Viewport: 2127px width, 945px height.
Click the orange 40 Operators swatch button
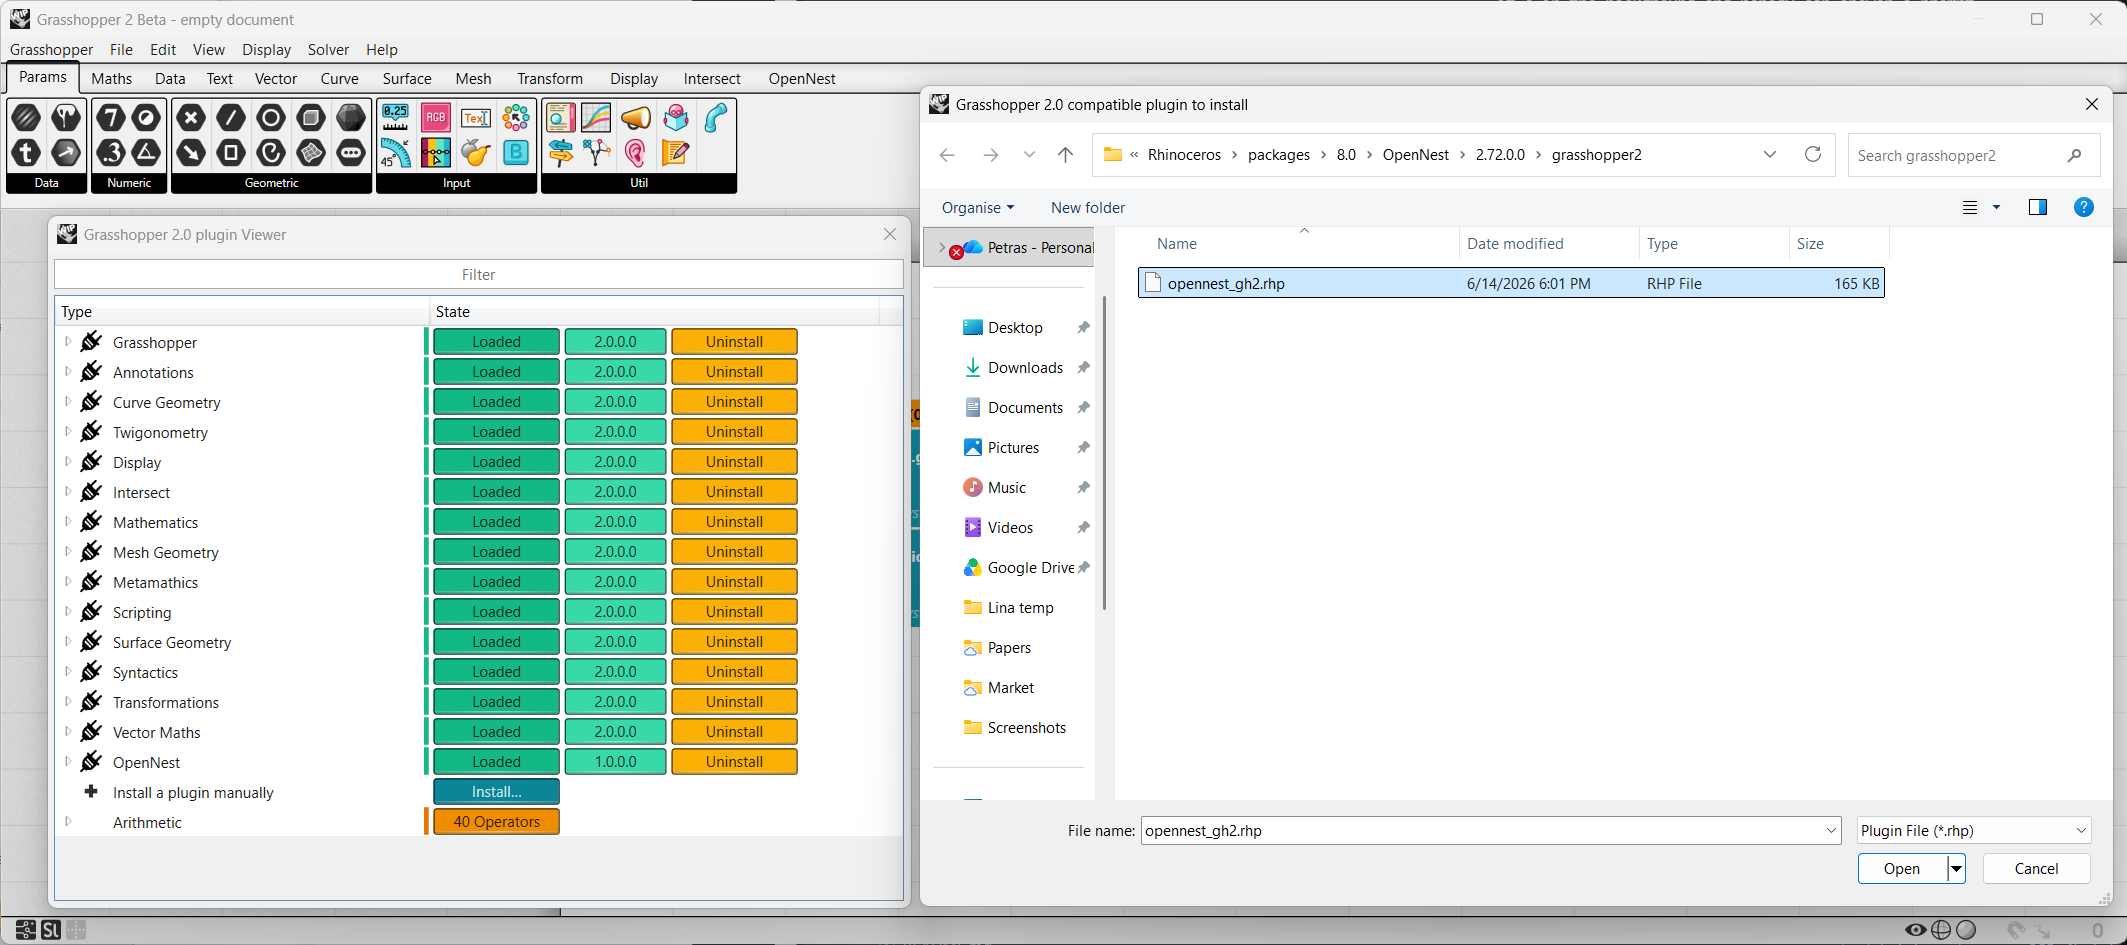click(x=496, y=822)
